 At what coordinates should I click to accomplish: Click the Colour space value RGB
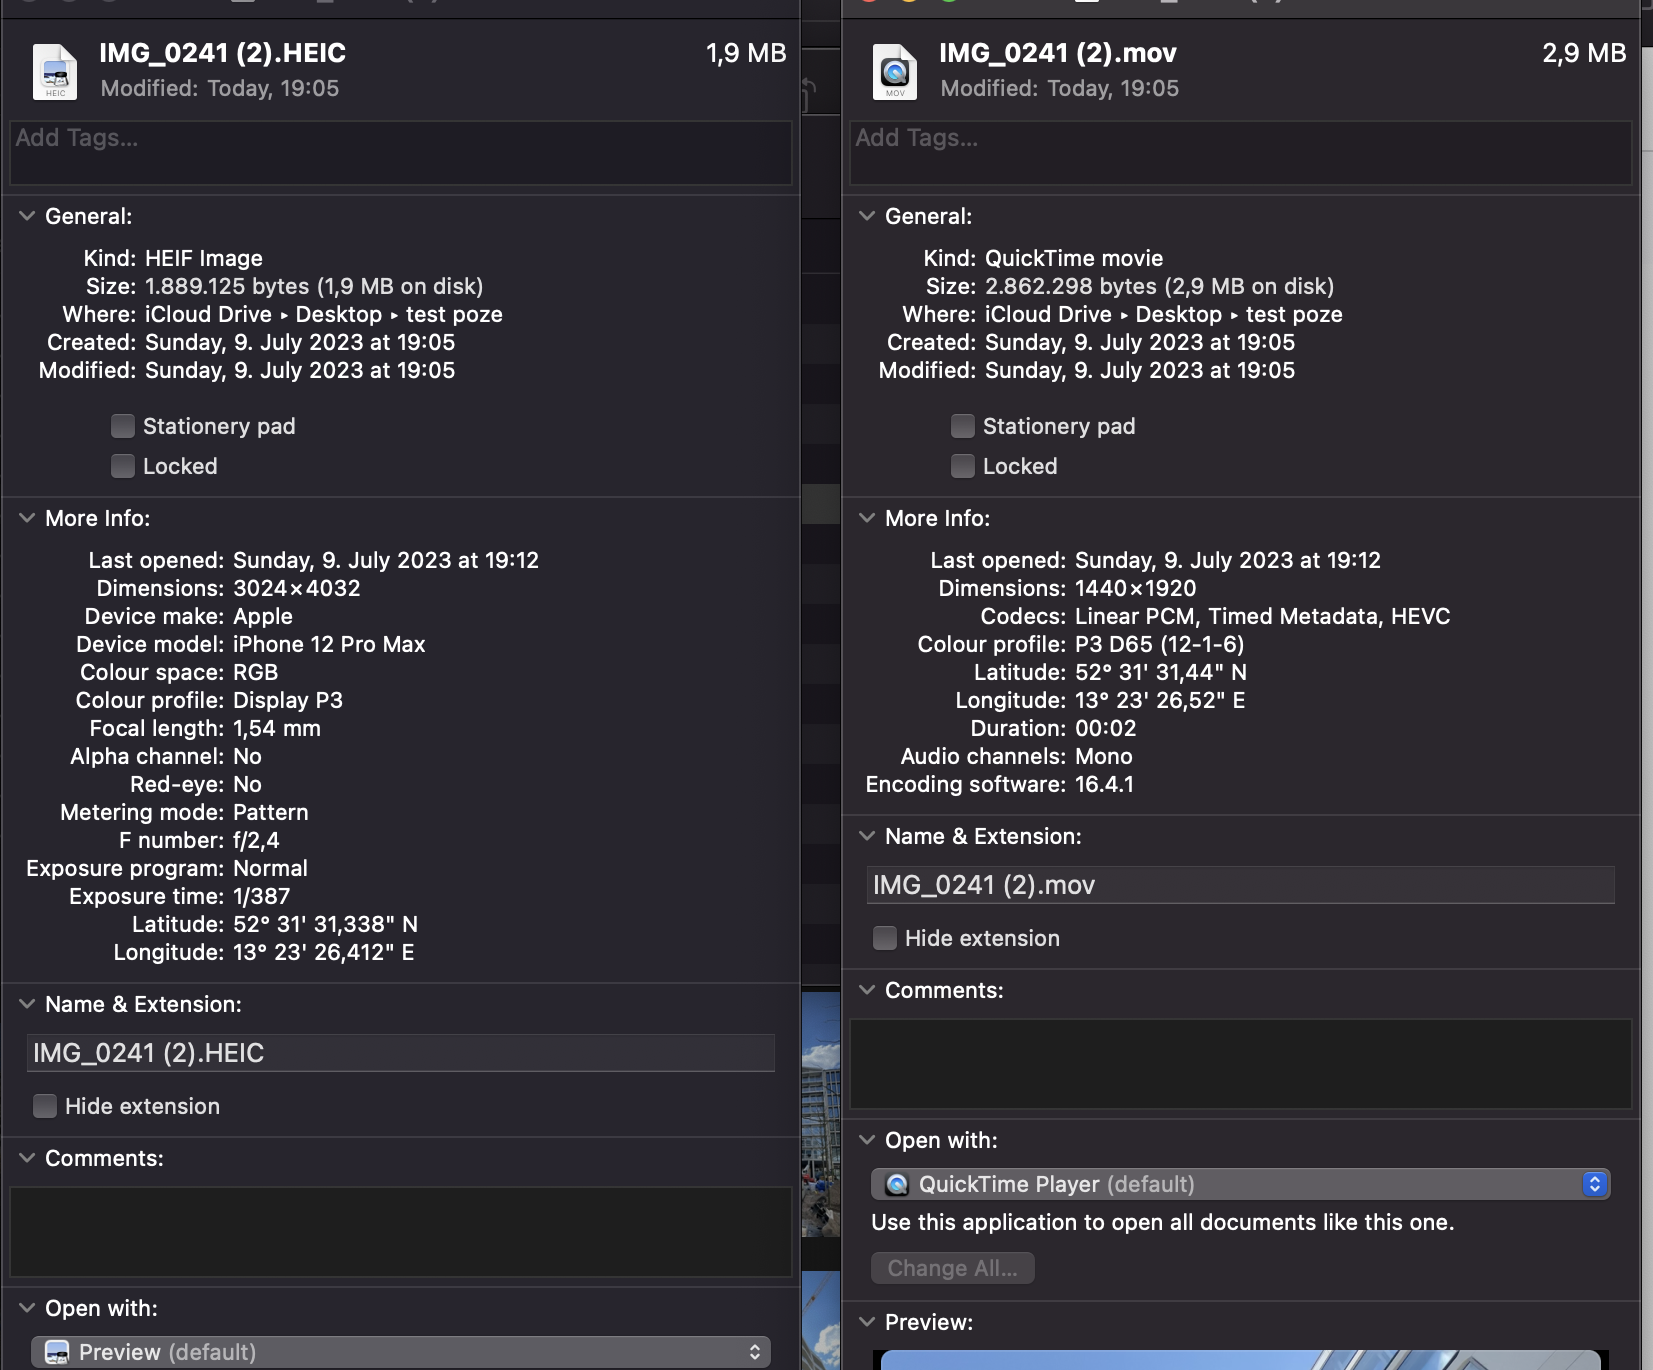(256, 672)
